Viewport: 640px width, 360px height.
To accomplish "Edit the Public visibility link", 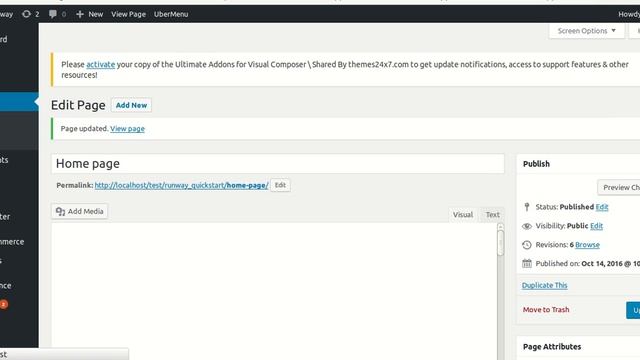I will coord(596,226).
